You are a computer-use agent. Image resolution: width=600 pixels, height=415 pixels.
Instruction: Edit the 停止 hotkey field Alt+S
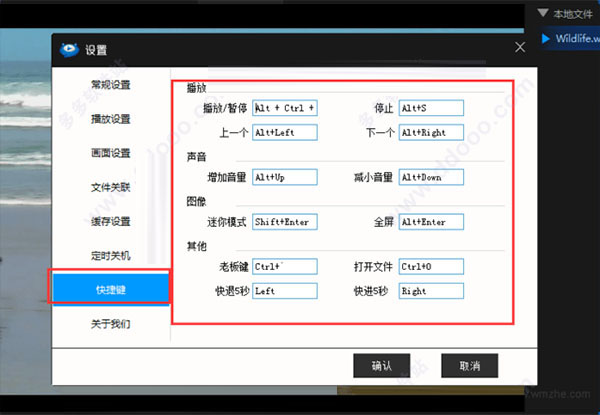pos(431,108)
